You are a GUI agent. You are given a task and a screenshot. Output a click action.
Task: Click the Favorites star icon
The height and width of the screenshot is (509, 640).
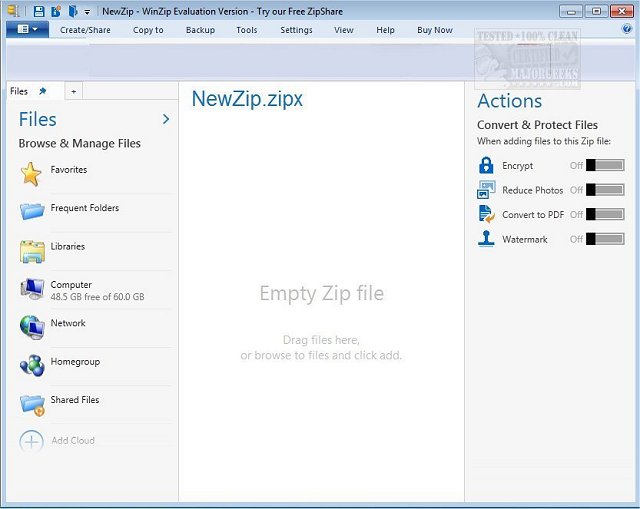31,174
